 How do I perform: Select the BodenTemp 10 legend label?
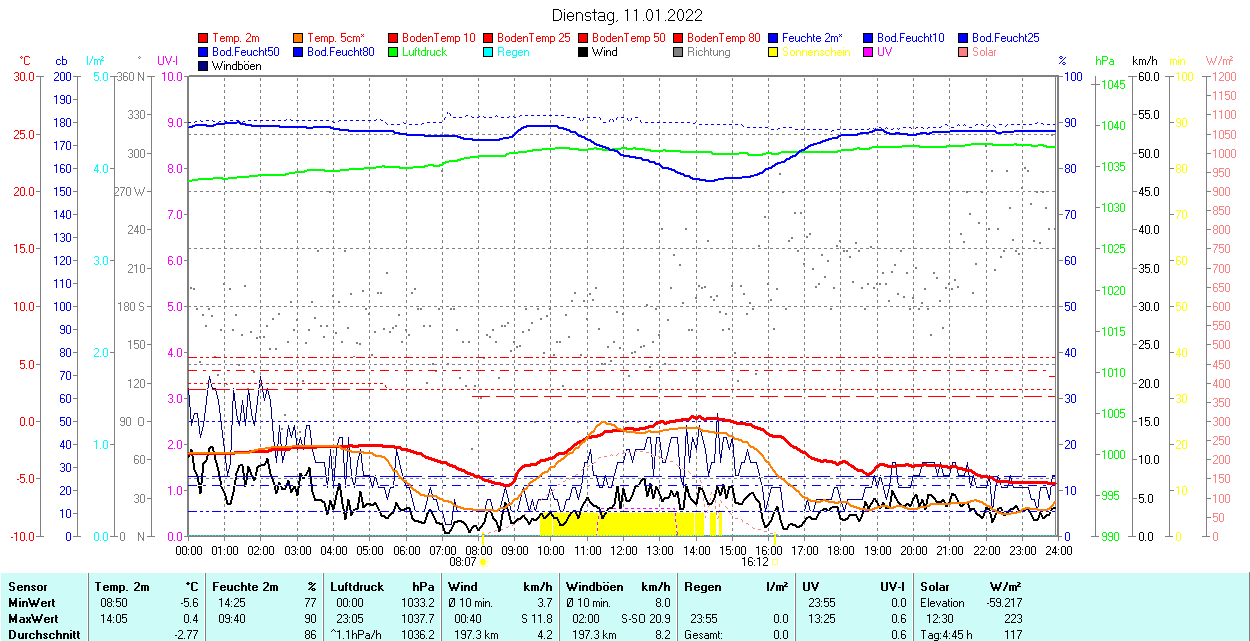(439, 38)
